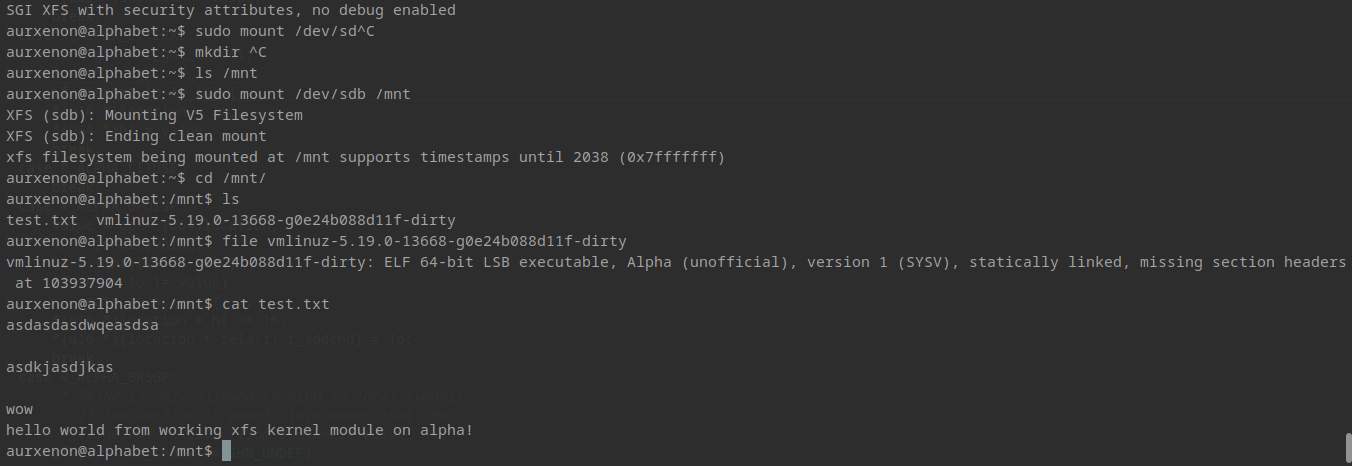
Task: Click the 'asdkjasdjkas' output text
Action: 60,367
